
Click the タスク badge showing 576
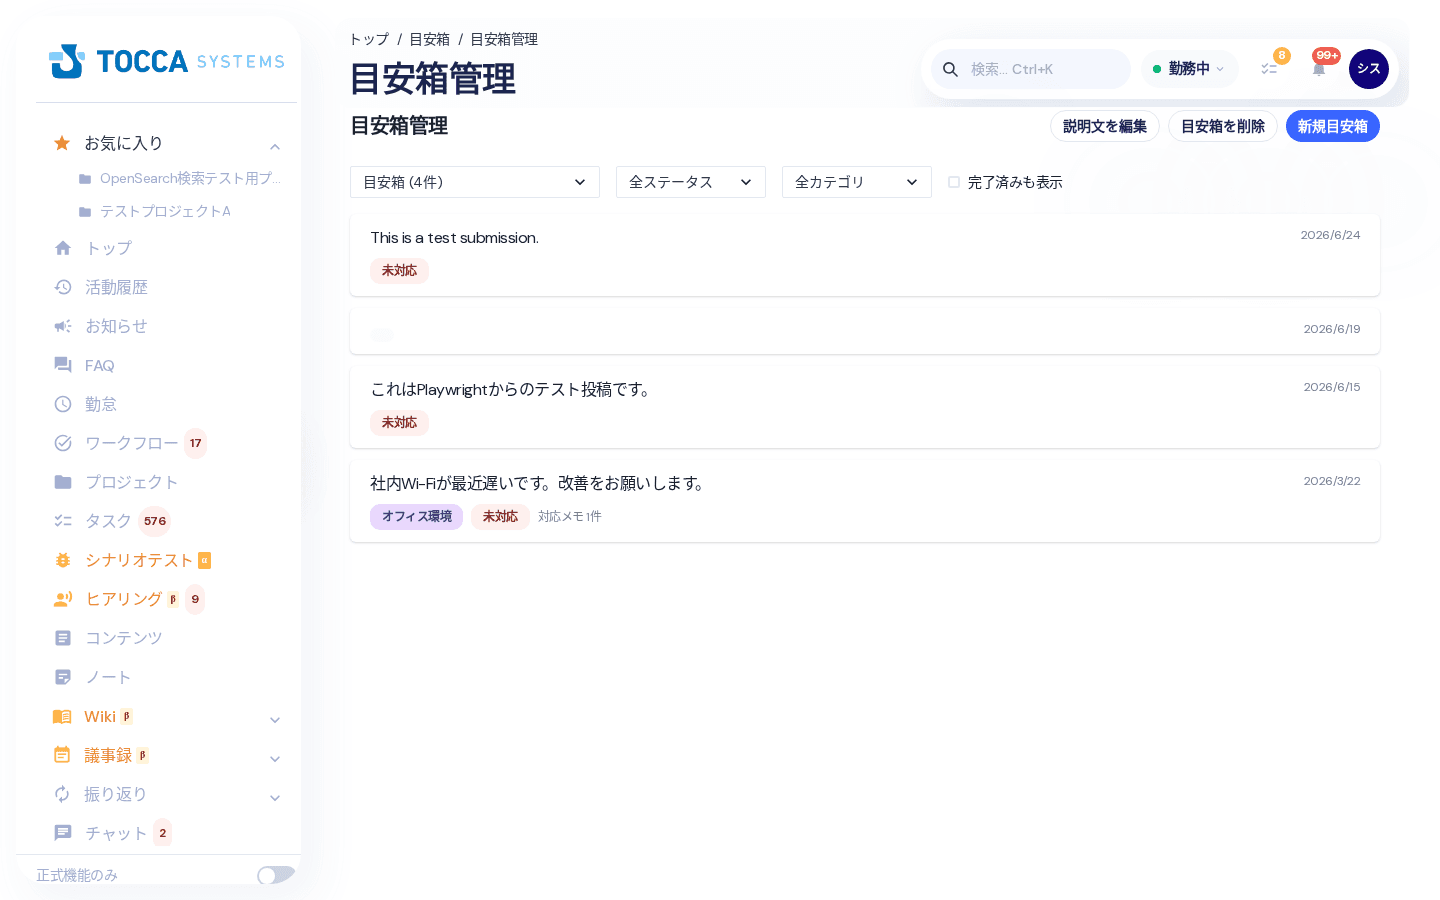(x=155, y=521)
